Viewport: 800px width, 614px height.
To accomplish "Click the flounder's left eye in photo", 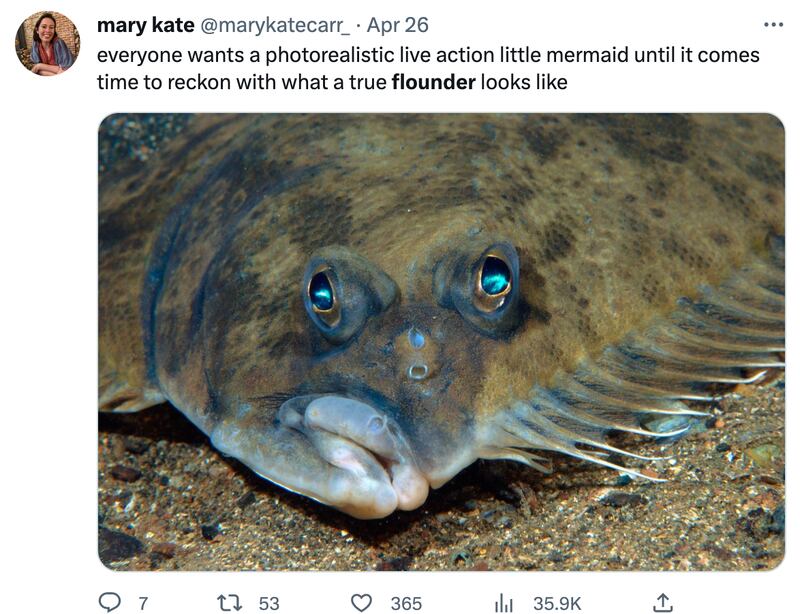I will 322,292.
